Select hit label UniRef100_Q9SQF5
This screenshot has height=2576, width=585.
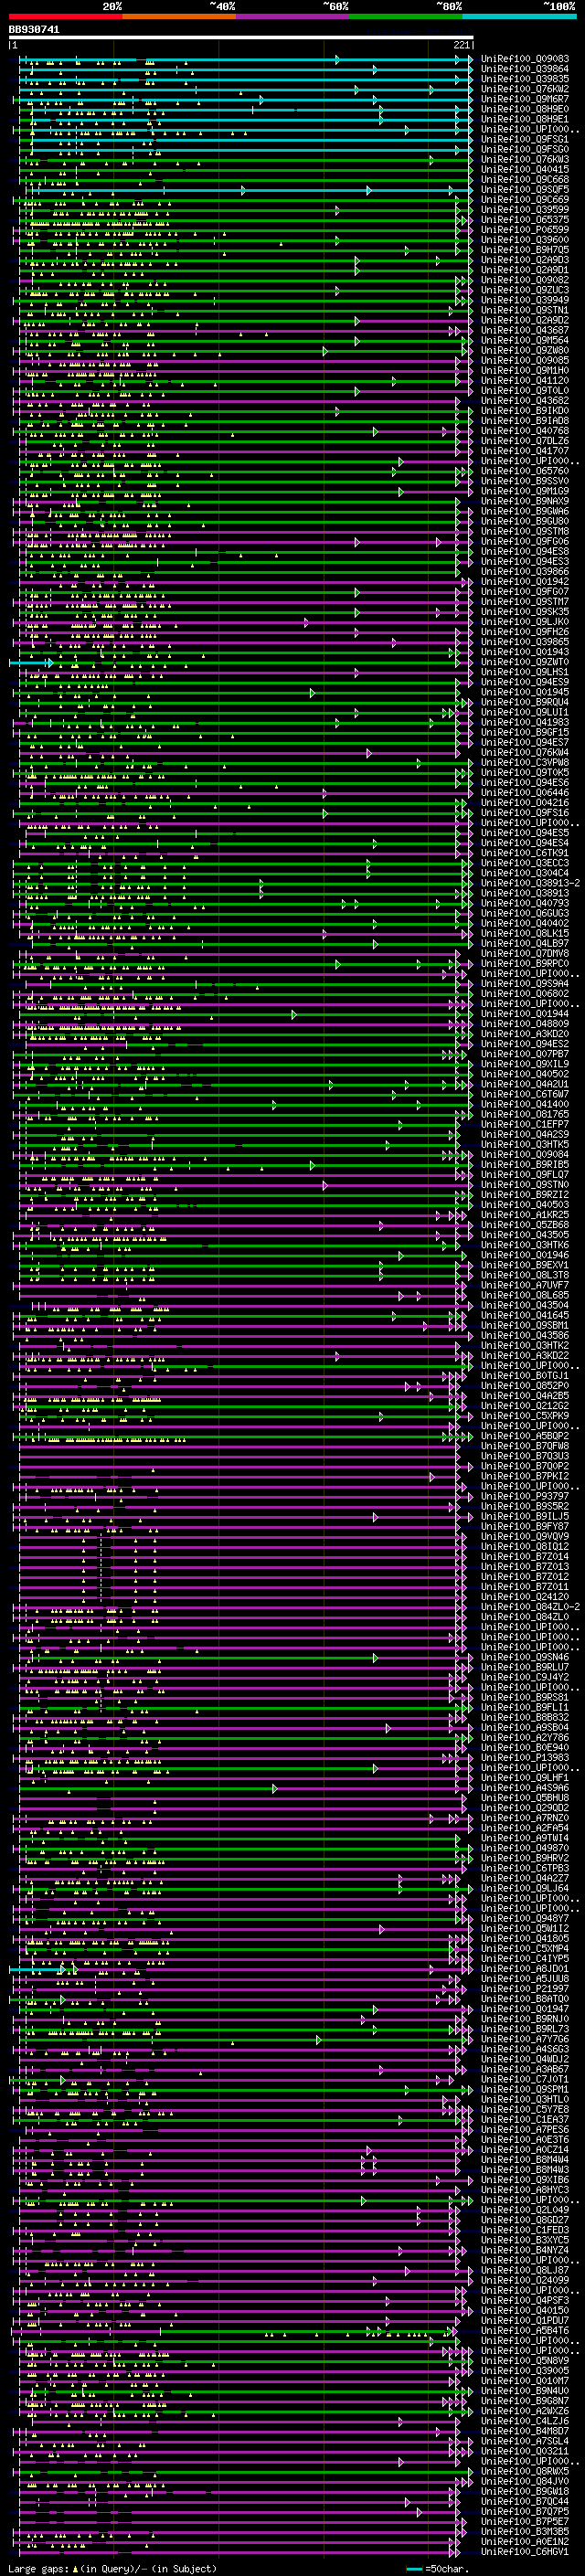click(525, 189)
